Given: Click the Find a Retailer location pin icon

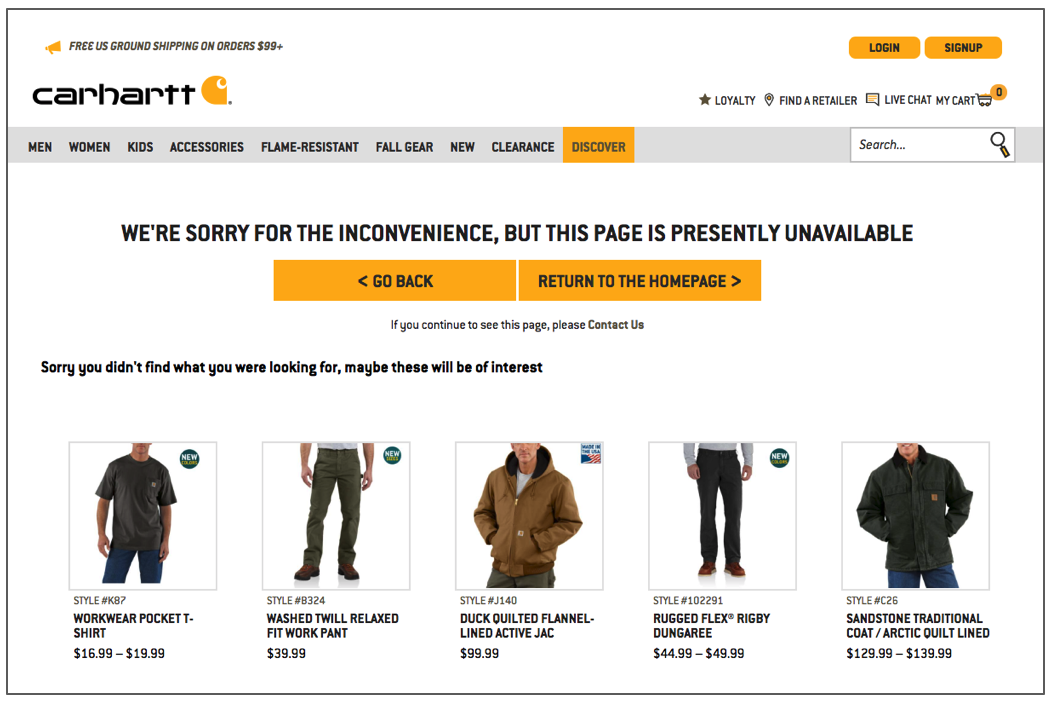Looking at the screenshot, I should [x=768, y=97].
